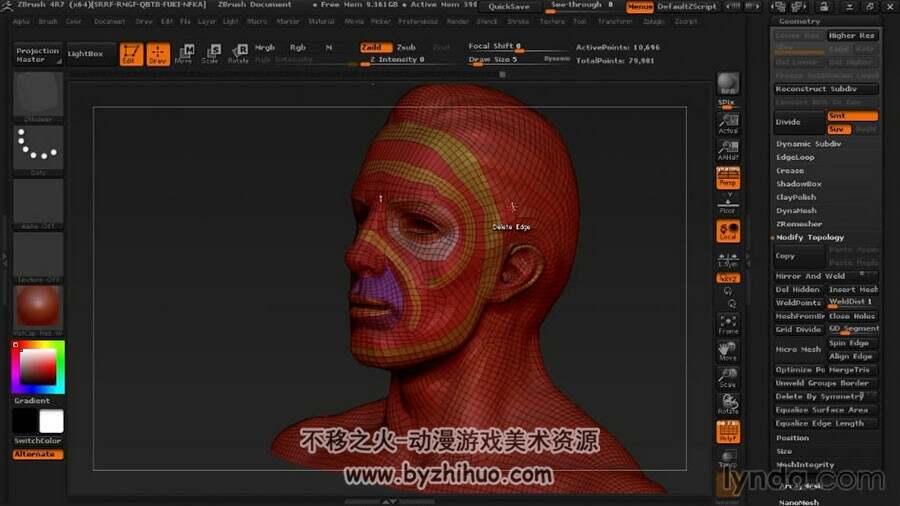
Task: Activate the Draw mode button
Action: [x=158, y=54]
